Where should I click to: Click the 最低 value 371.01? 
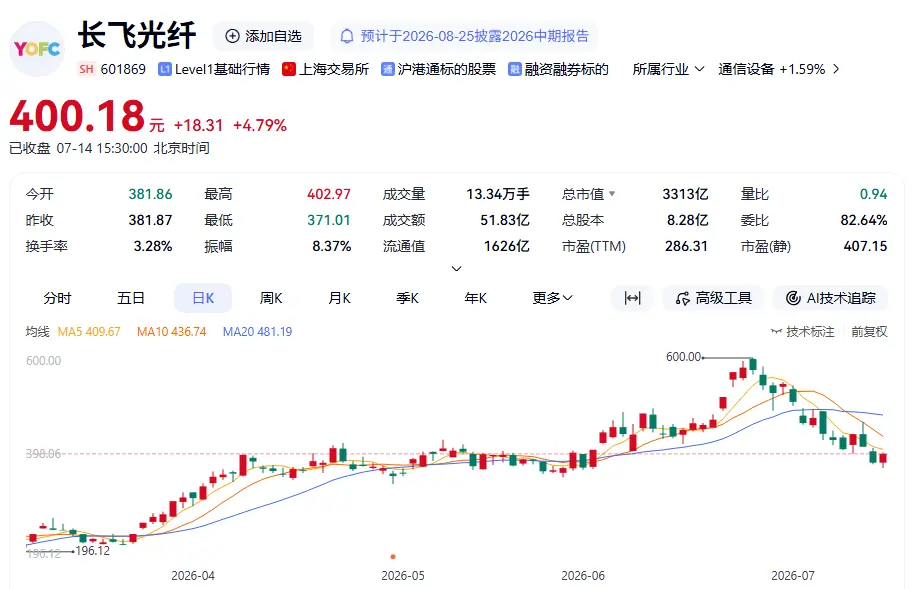(329, 220)
